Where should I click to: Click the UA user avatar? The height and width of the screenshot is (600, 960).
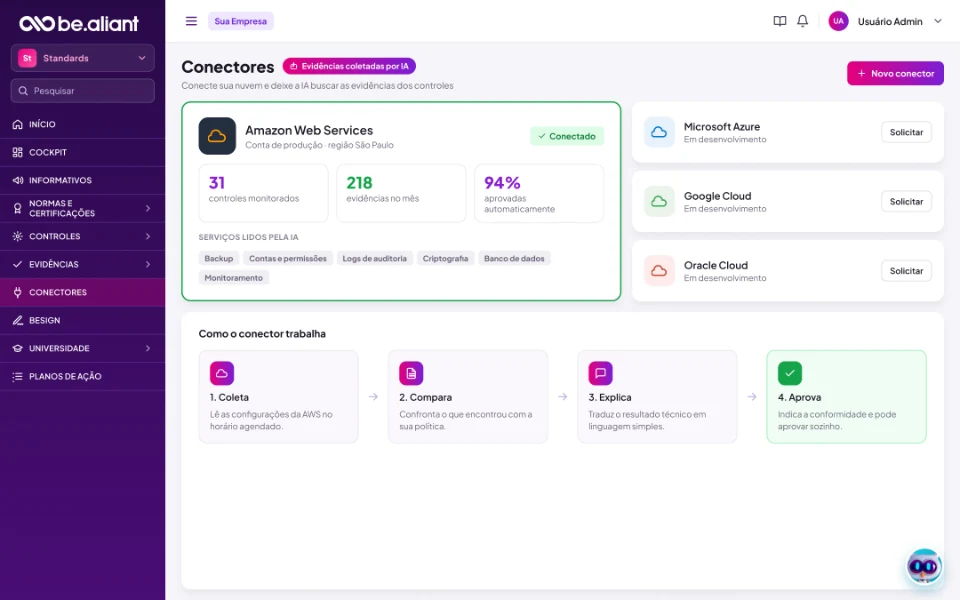coord(838,21)
